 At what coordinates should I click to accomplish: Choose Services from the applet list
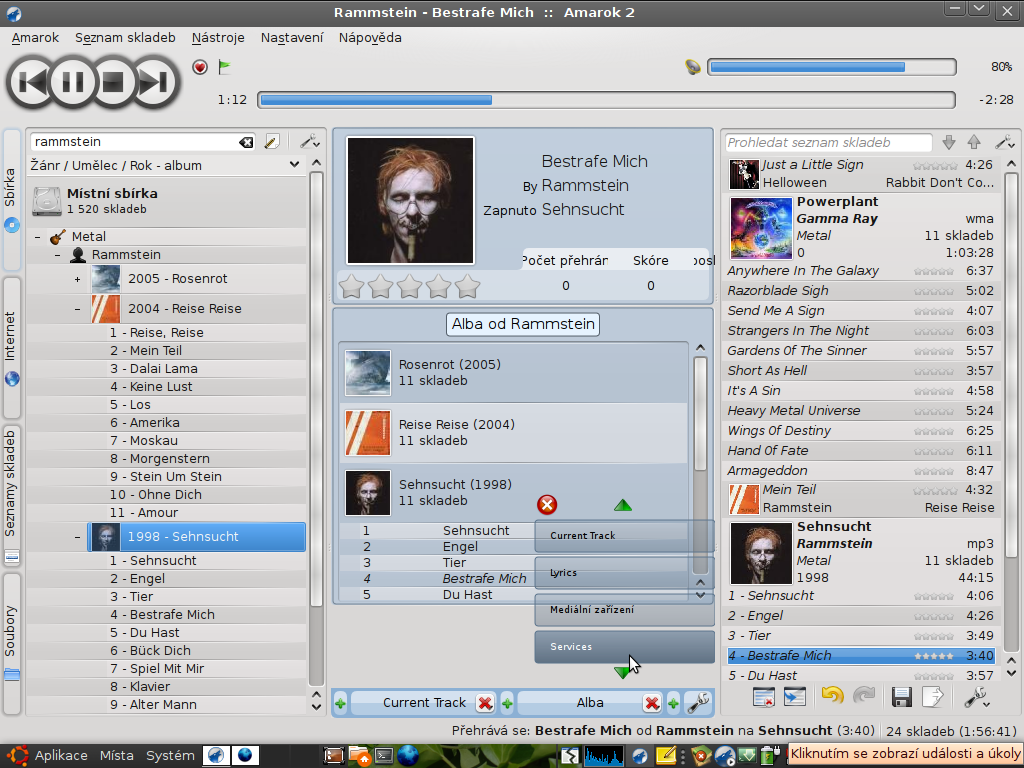624,647
